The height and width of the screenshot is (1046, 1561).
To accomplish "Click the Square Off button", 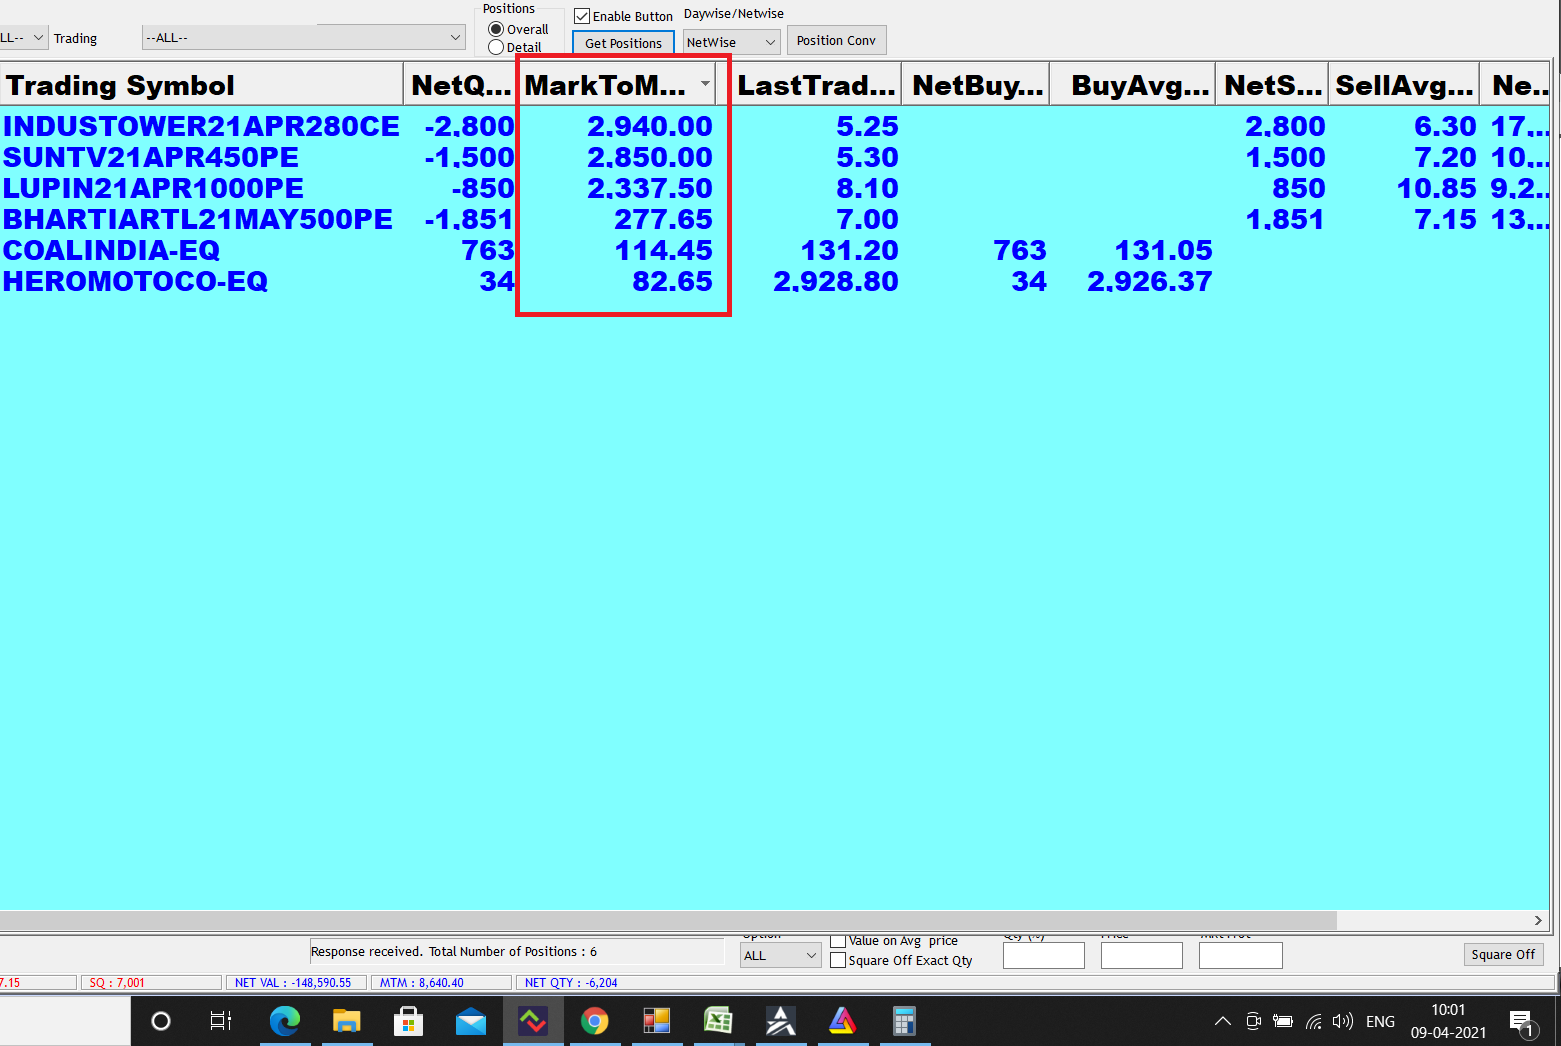I will point(1503,954).
